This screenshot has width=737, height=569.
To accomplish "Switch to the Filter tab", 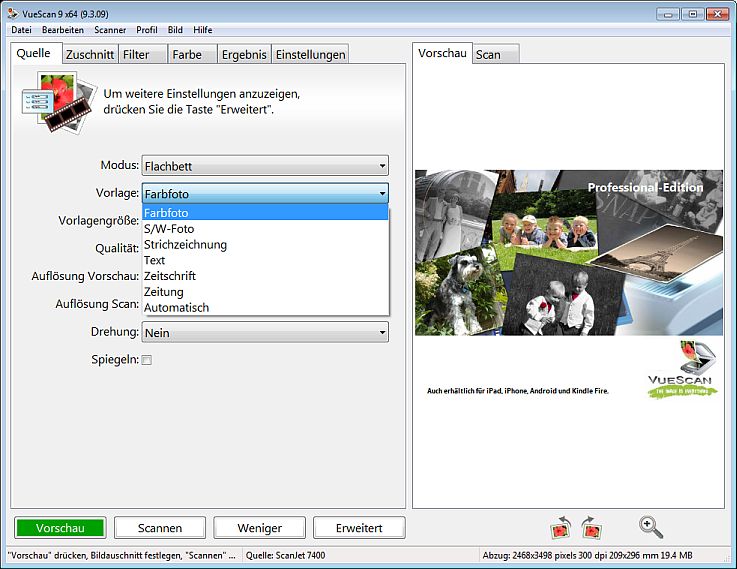I will click(143, 55).
